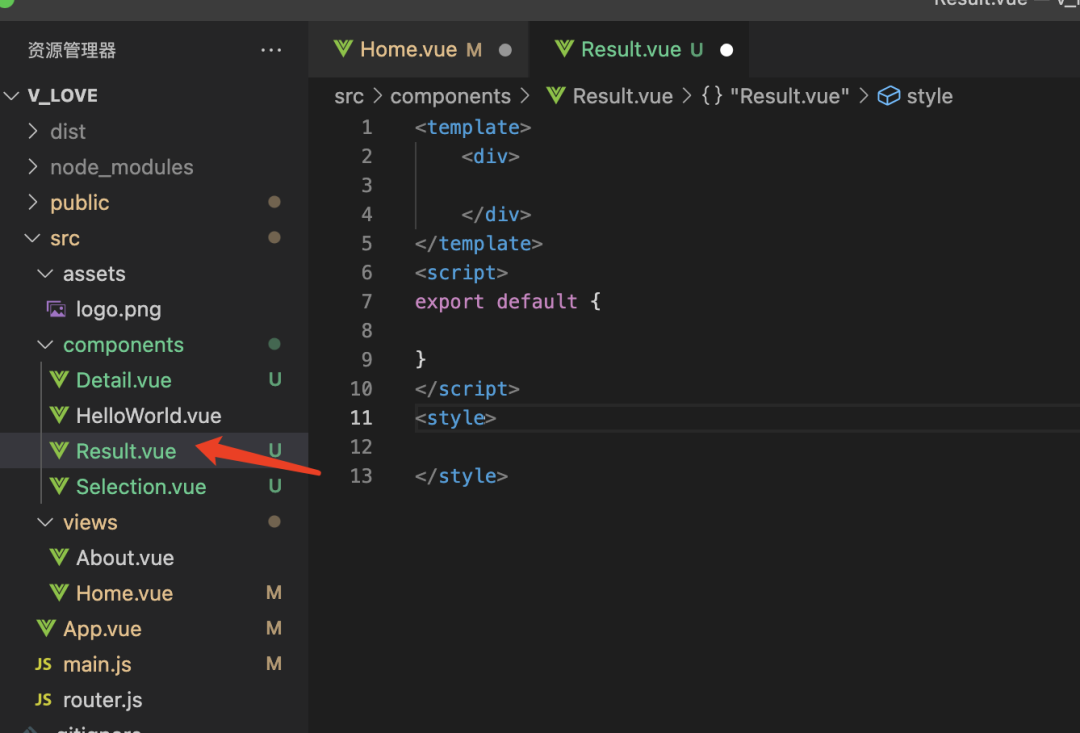Click line number 13 in the gutter
The height and width of the screenshot is (733, 1080).
[361, 476]
